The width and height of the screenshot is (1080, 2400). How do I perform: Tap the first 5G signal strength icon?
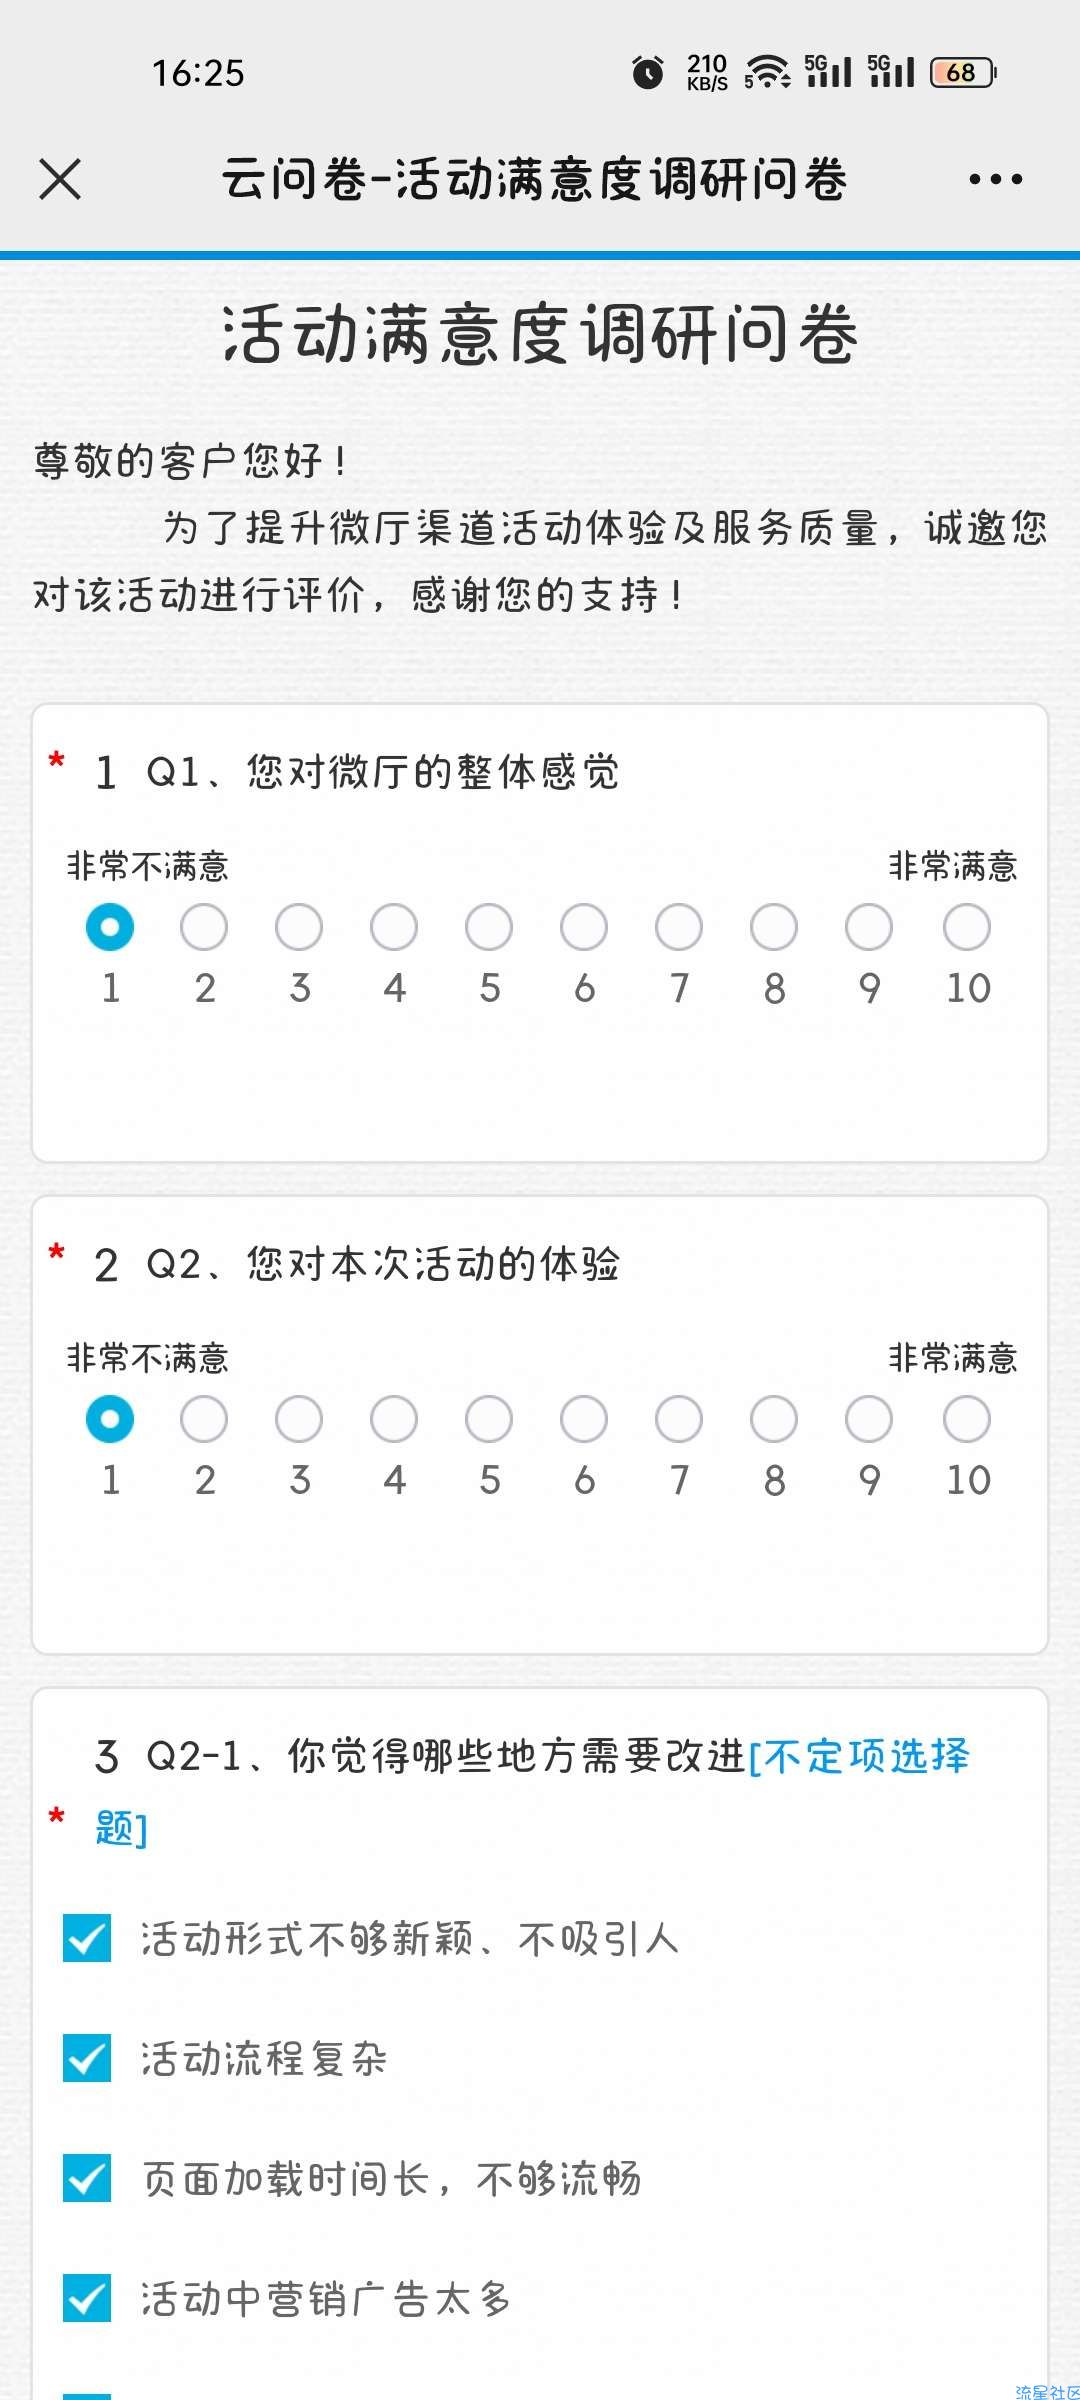[x=828, y=72]
